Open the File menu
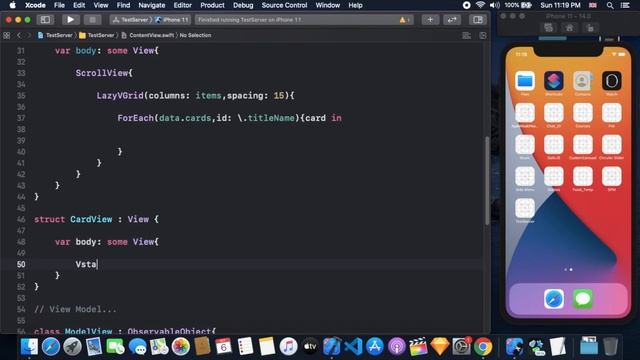 point(59,5)
